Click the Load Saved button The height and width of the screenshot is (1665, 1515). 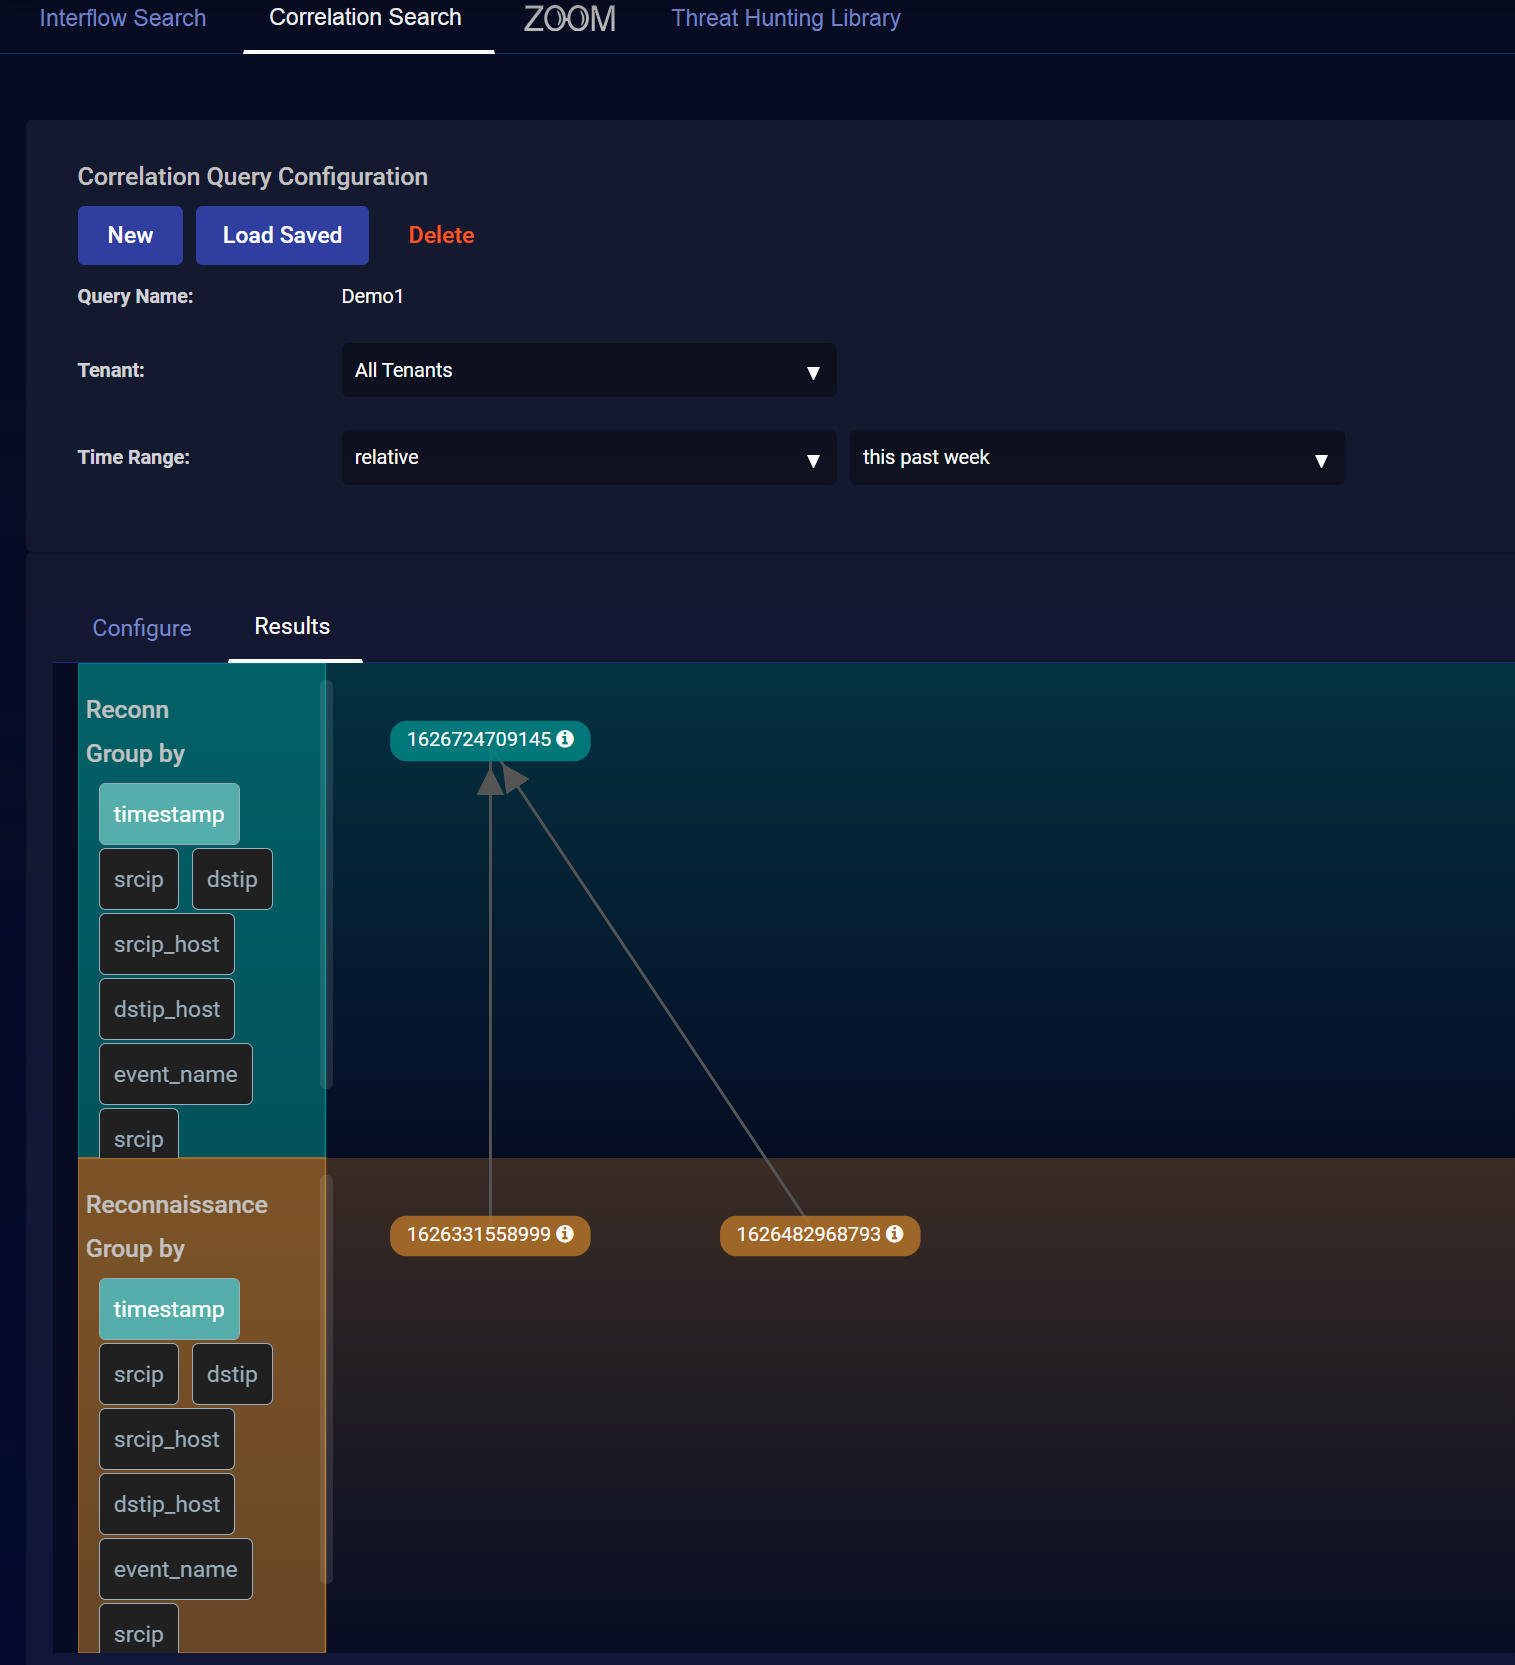tap(282, 235)
